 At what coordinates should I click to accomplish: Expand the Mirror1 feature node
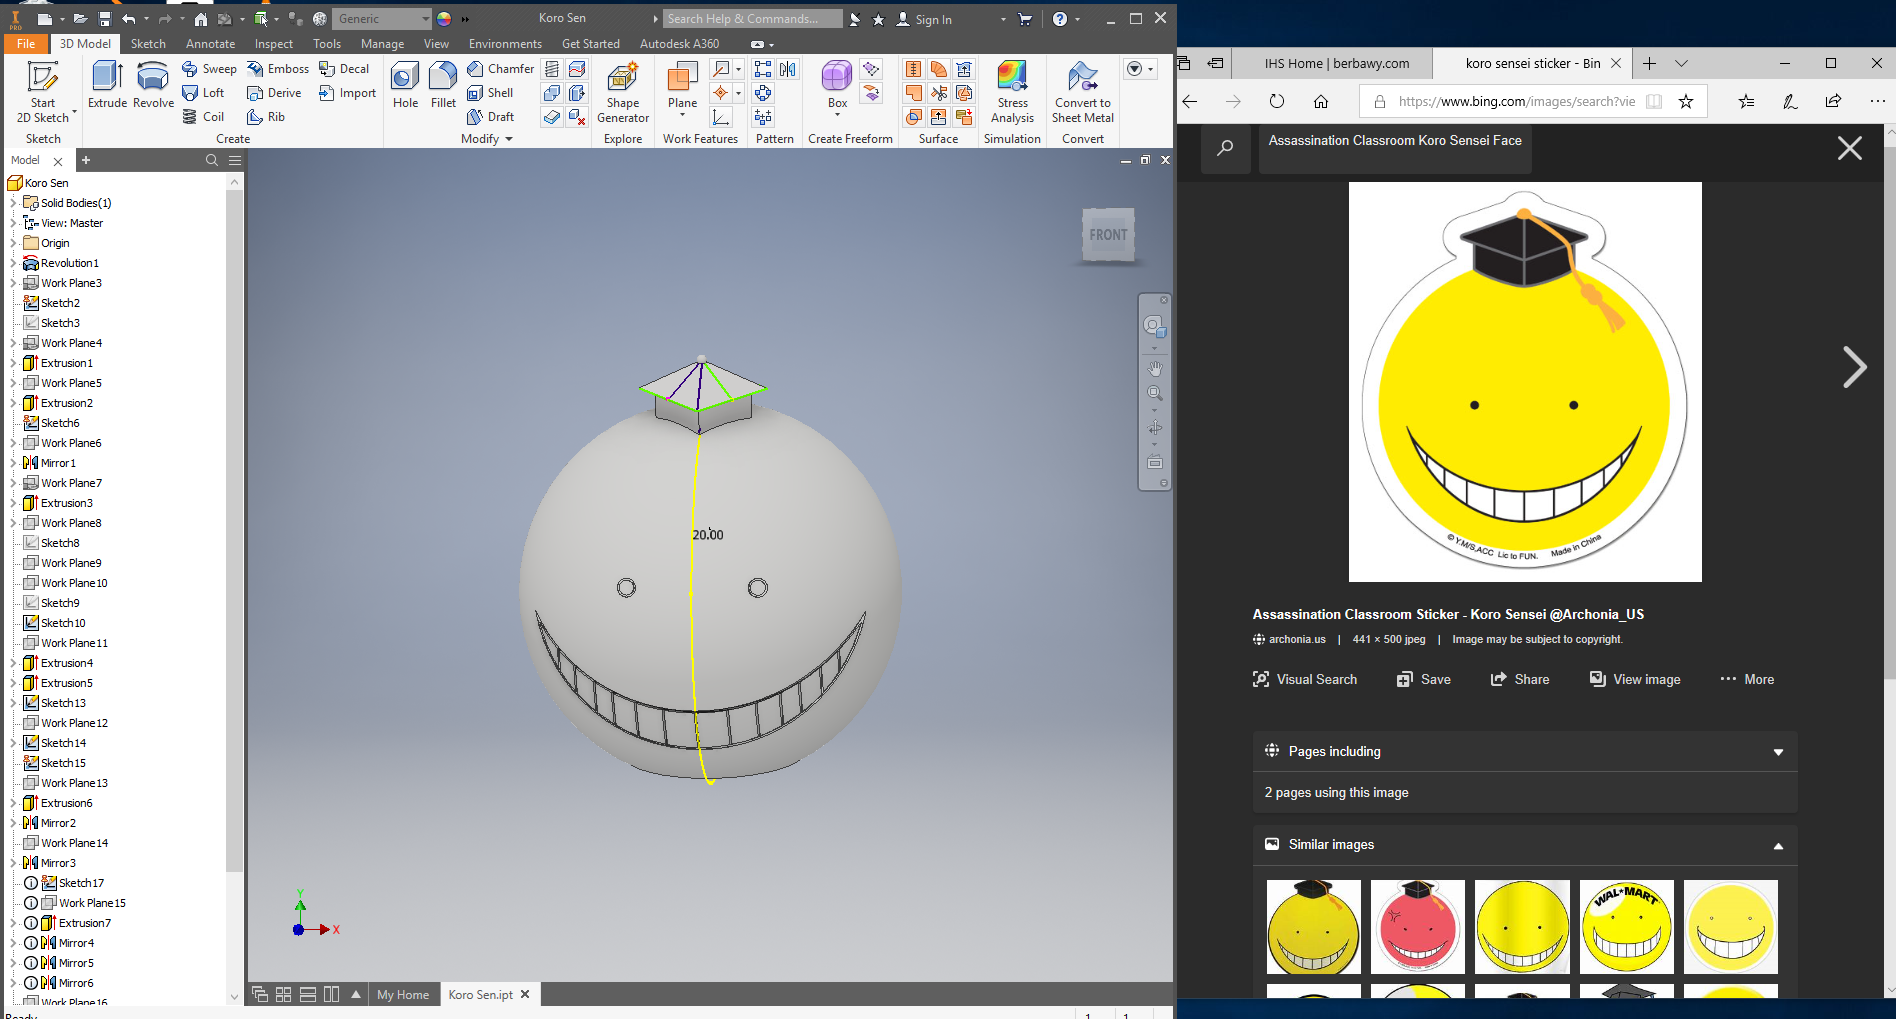pos(14,463)
